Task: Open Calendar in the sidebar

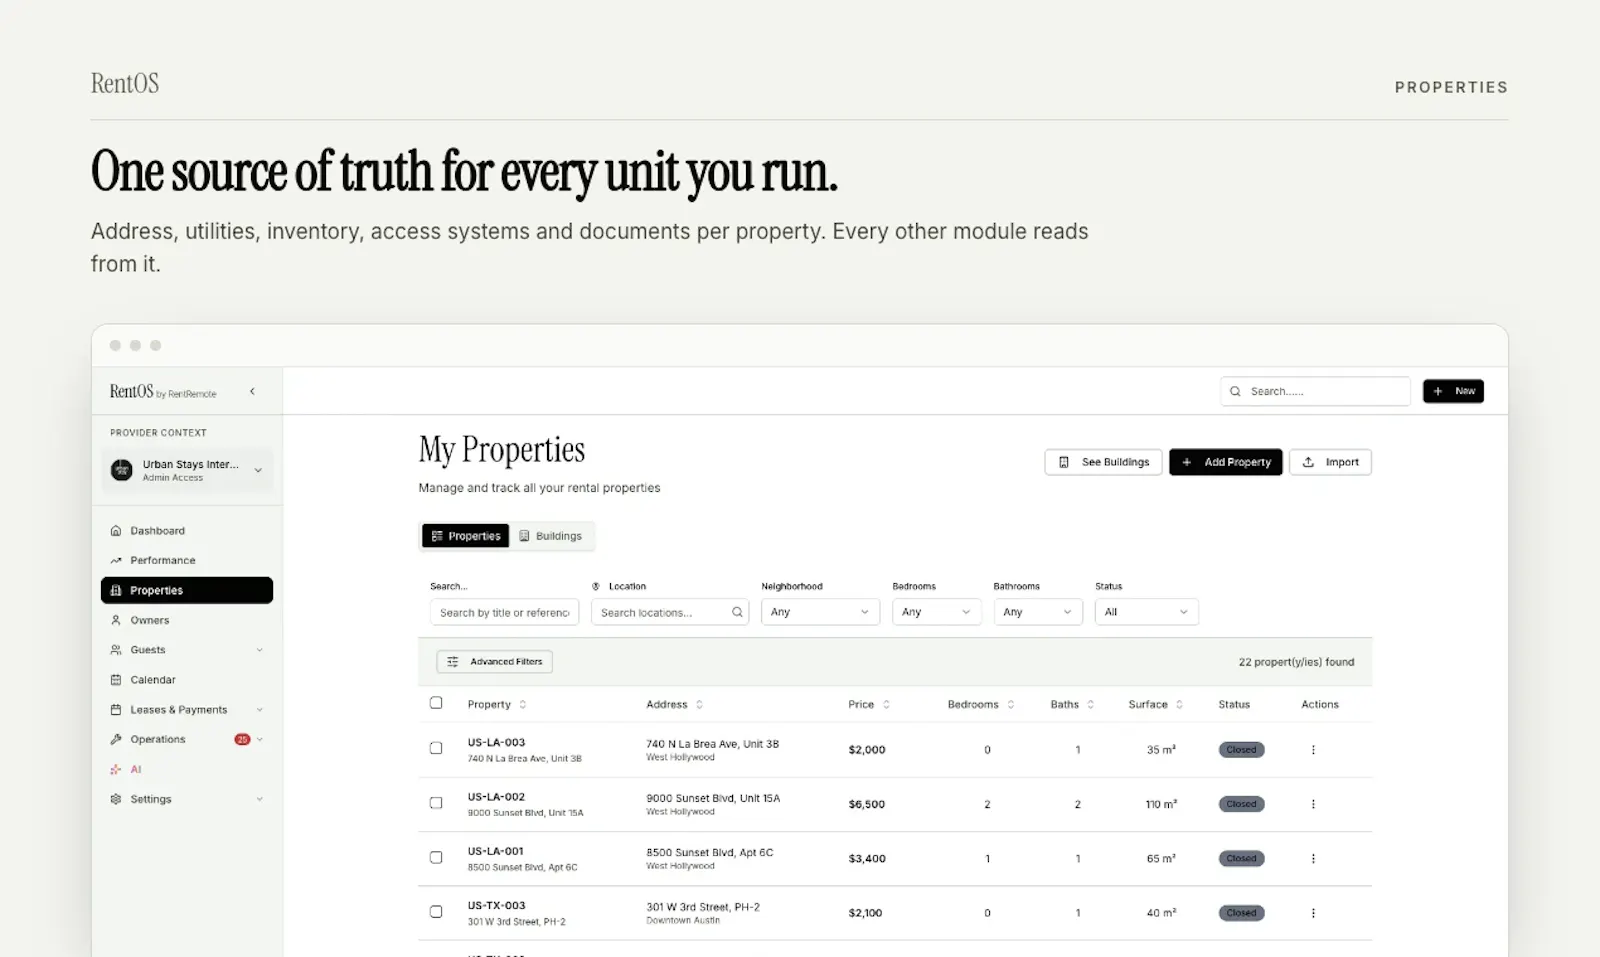Action: pos(187,680)
